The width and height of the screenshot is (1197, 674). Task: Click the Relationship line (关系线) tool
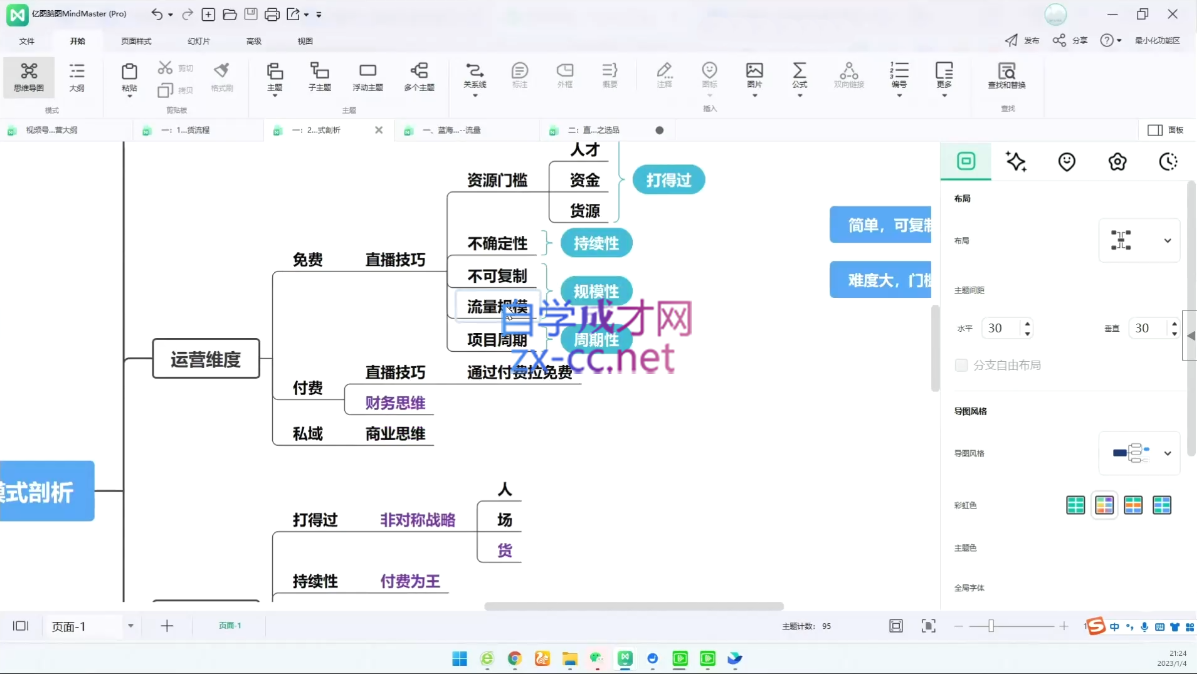click(x=475, y=77)
